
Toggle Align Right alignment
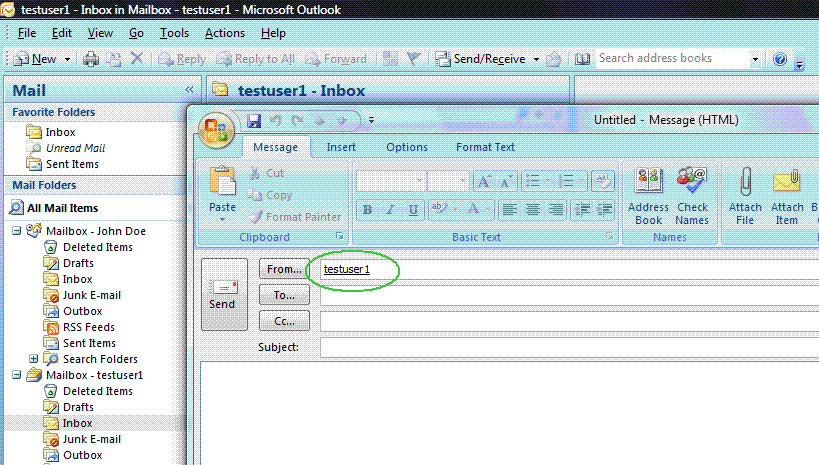(x=555, y=210)
